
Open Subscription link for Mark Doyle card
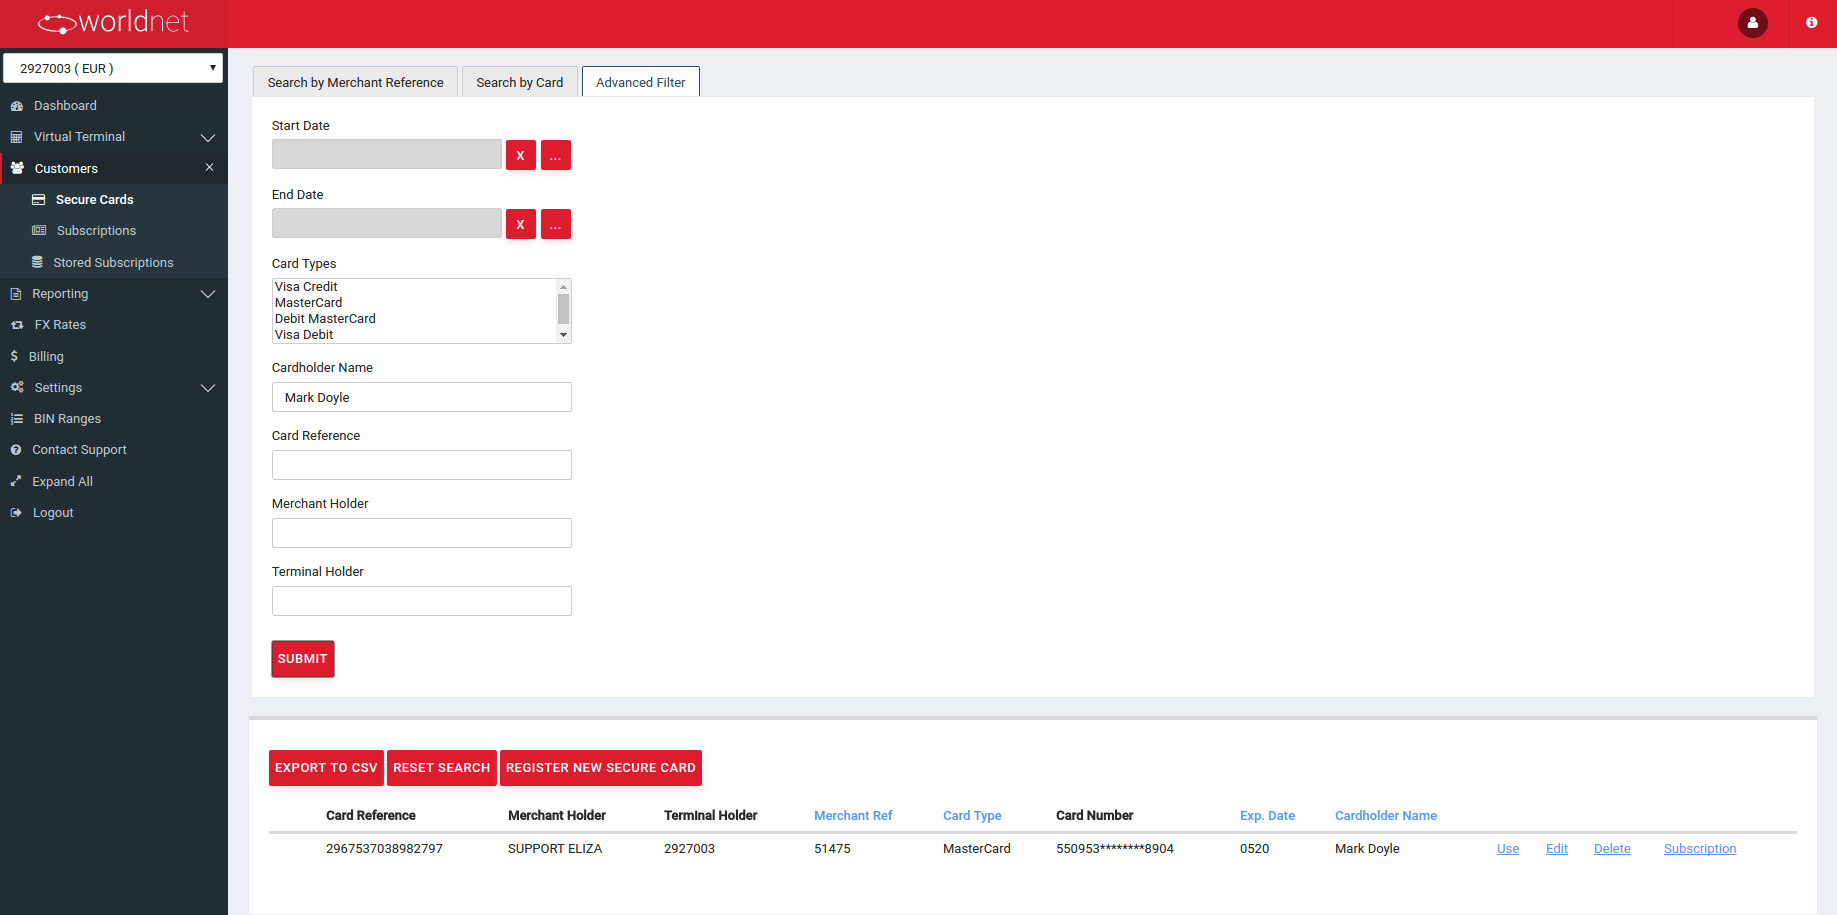pos(1700,849)
